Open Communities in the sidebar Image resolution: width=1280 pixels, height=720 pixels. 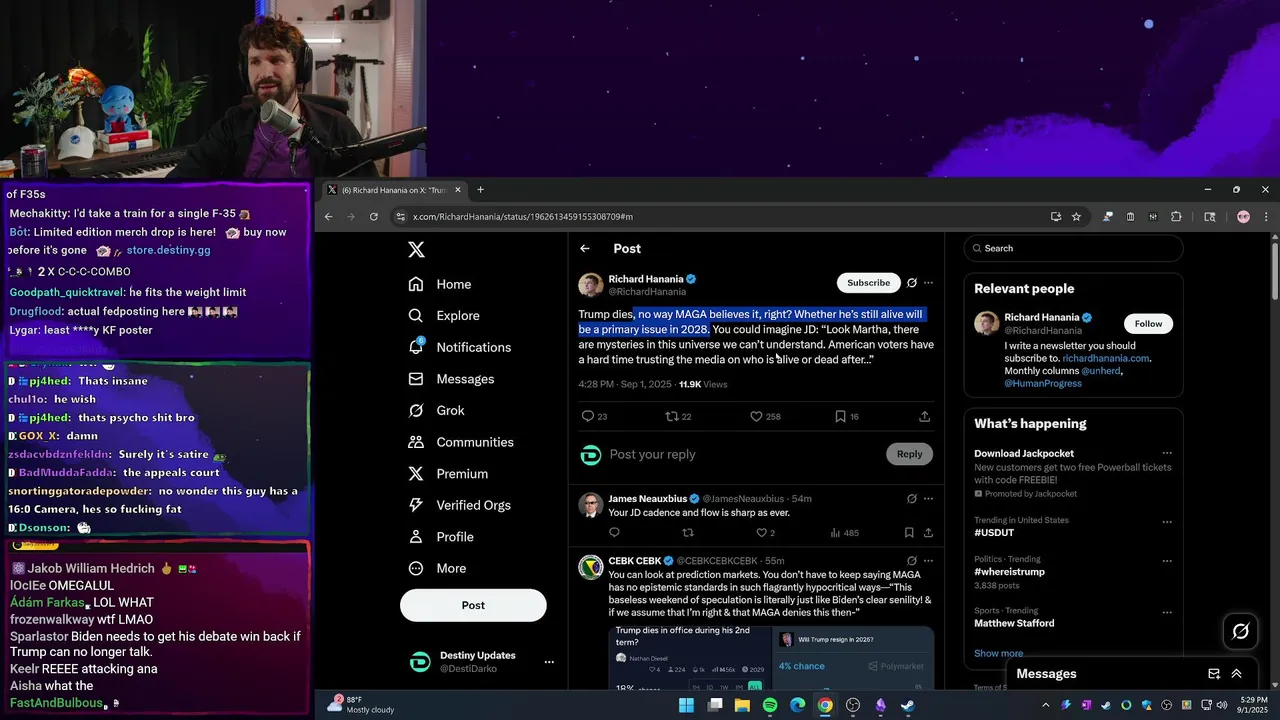(x=461, y=442)
